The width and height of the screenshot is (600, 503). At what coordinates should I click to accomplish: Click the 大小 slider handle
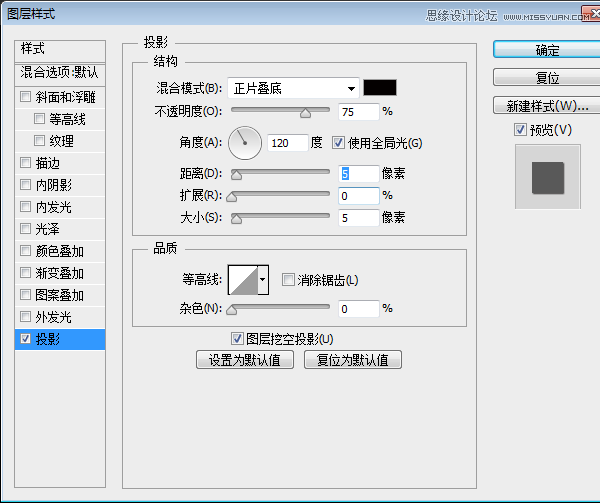236,219
